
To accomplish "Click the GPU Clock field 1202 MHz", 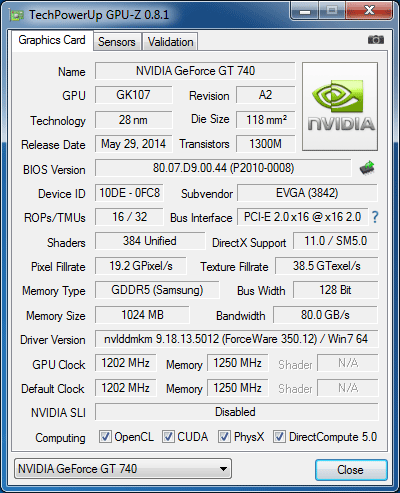I will 126,363.
